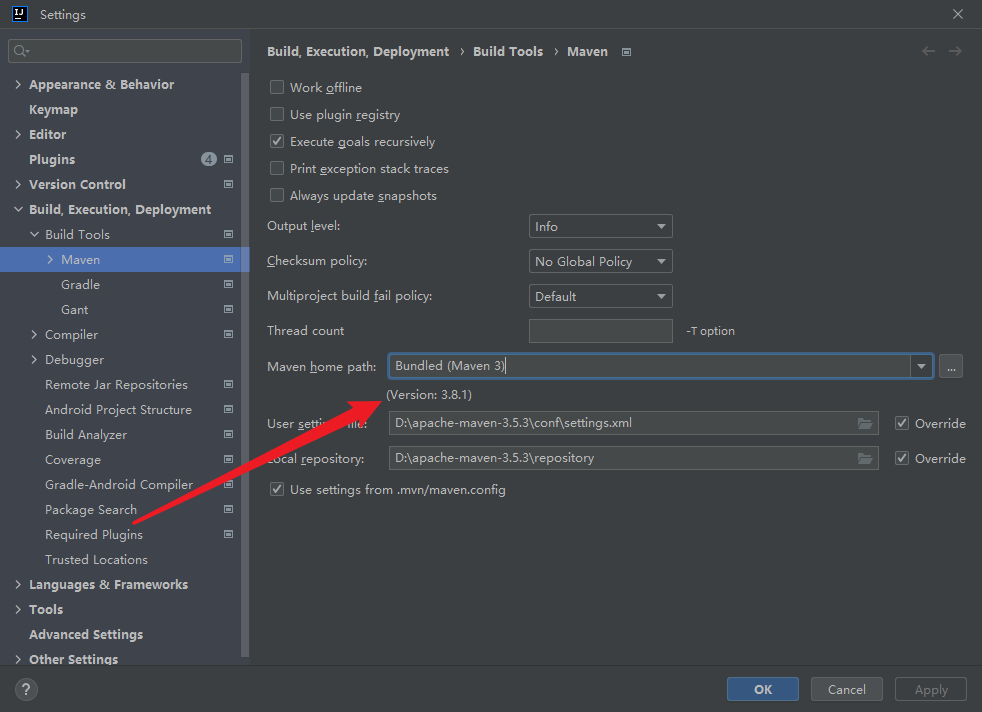This screenshot has width=982, height=712.
Task: Browse Maven home path with ellipsis button
Action: [x=951, y=366]
